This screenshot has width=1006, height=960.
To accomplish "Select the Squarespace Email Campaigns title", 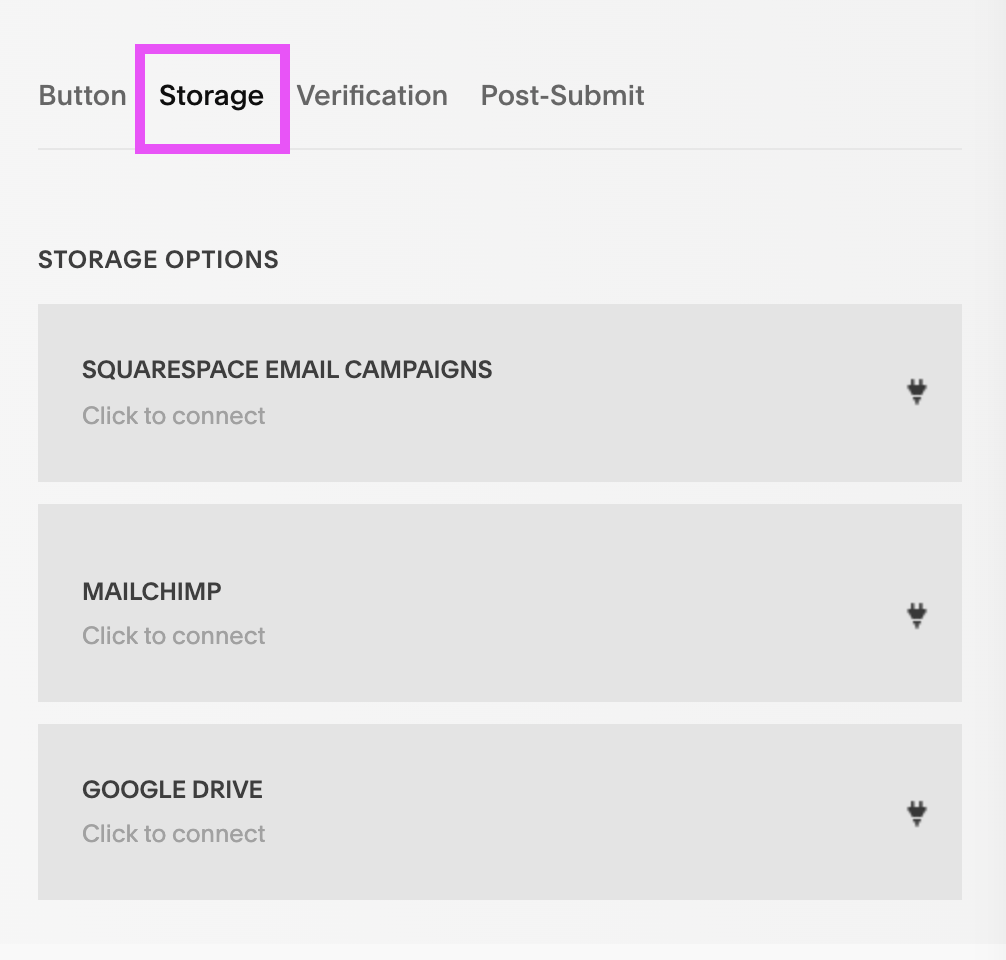I will pyautogui.click(x=287, y=370).
